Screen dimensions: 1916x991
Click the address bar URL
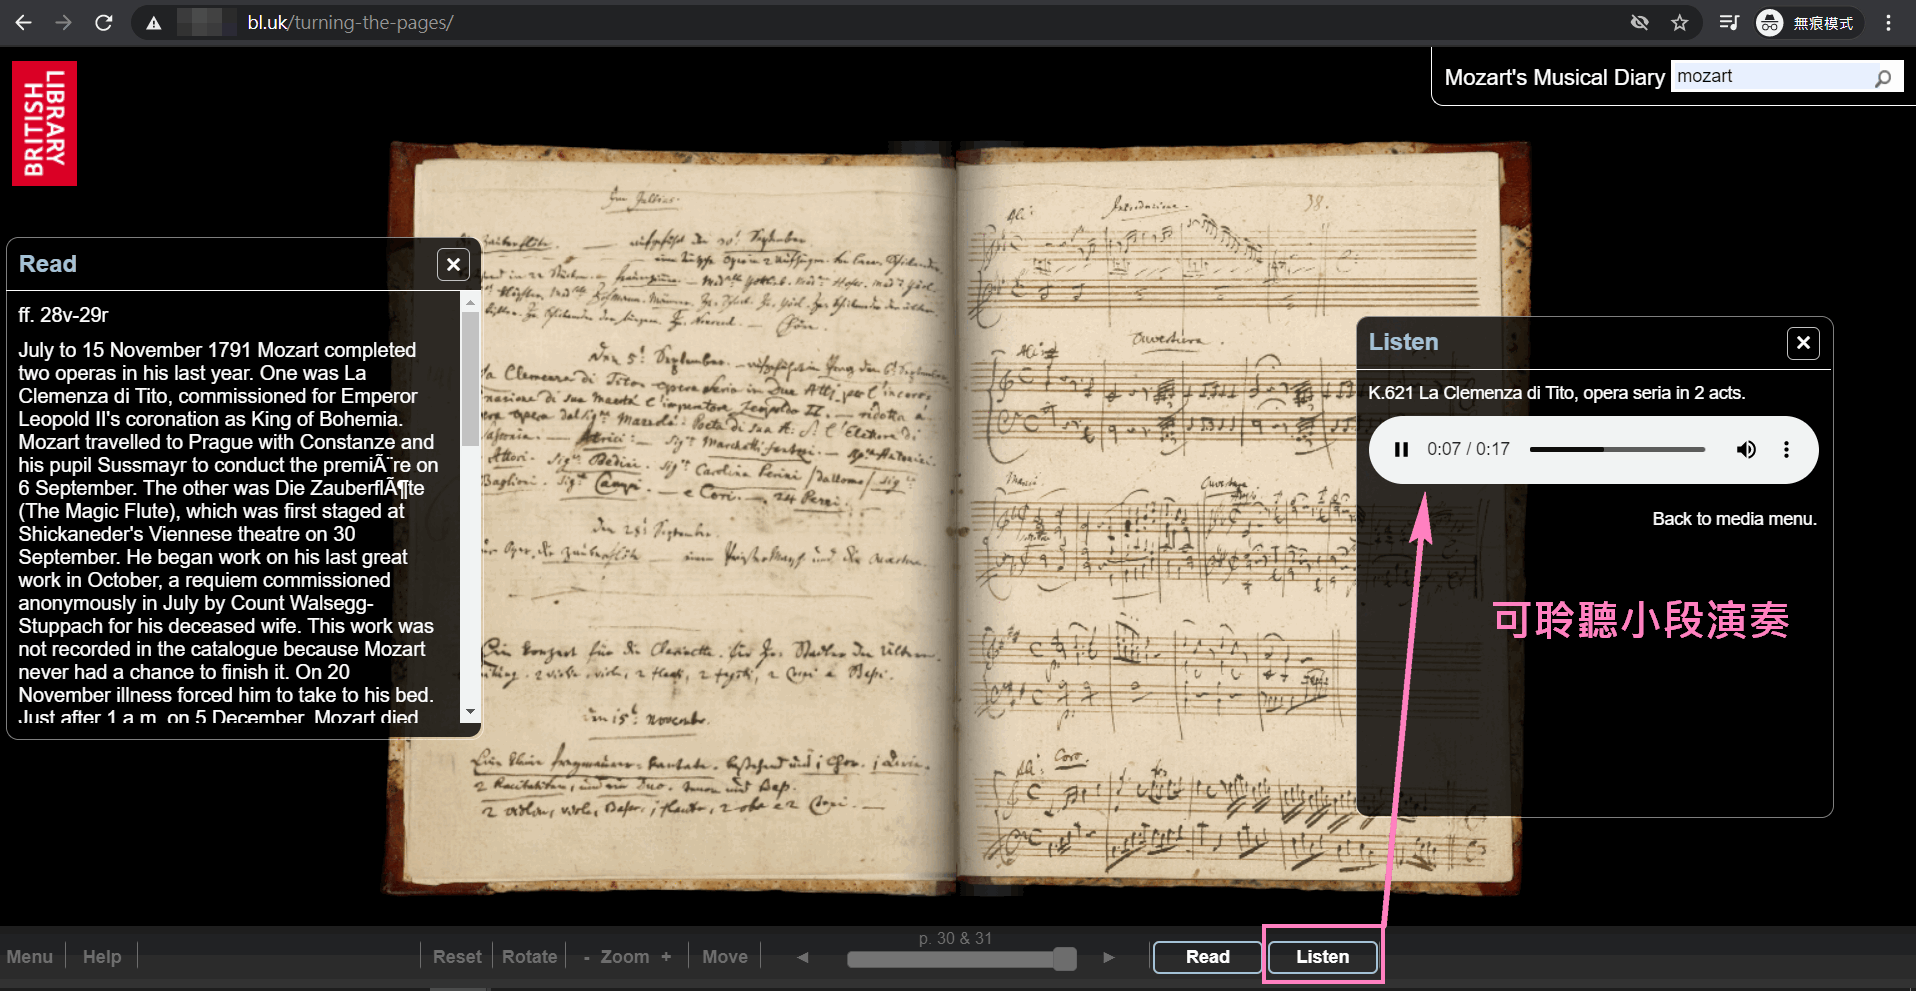350,22
